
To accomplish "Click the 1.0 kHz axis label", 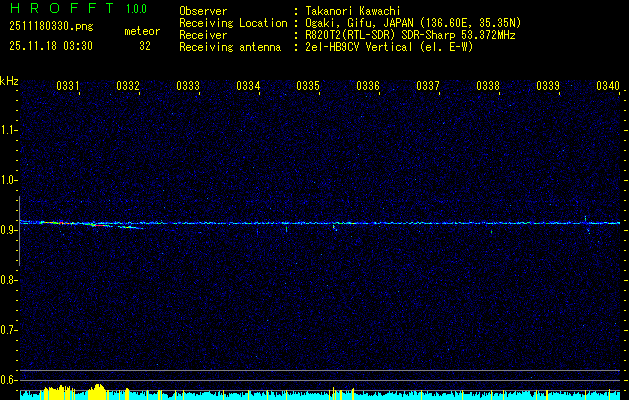I will [x=9, y=180].
